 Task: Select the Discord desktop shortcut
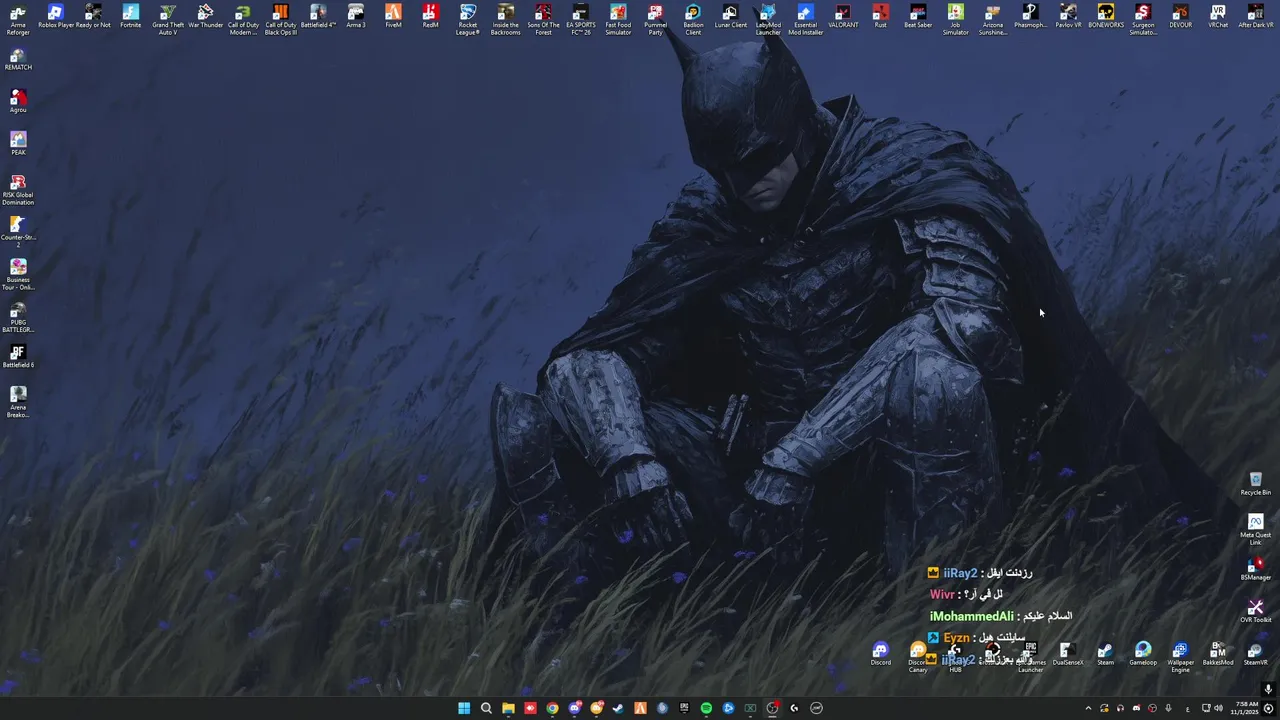click(880, 653)
